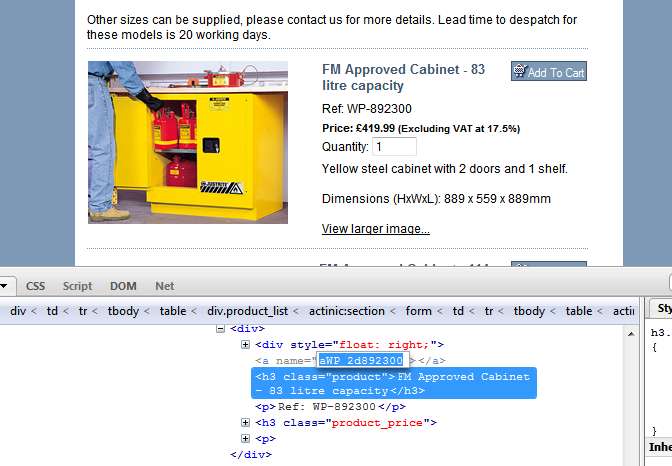Open the Net tab
672x466 pixels.
(164, 286)
